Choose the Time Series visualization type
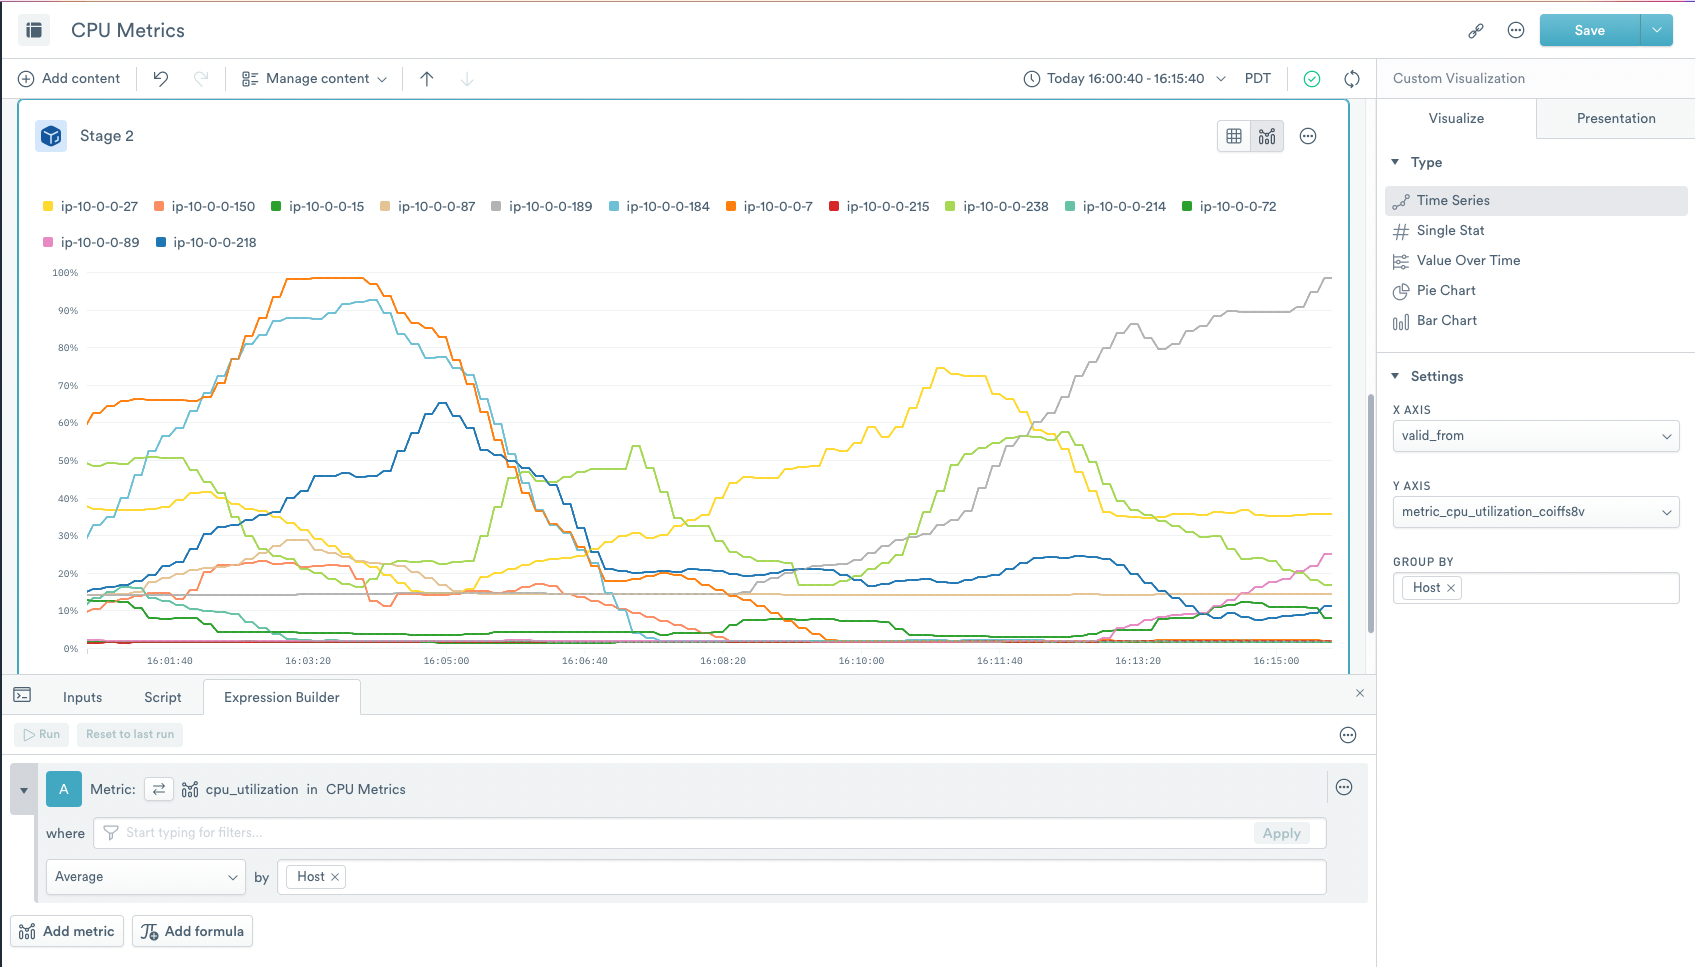Viewport: 1695px width, 967px height. pos(1536,200)
